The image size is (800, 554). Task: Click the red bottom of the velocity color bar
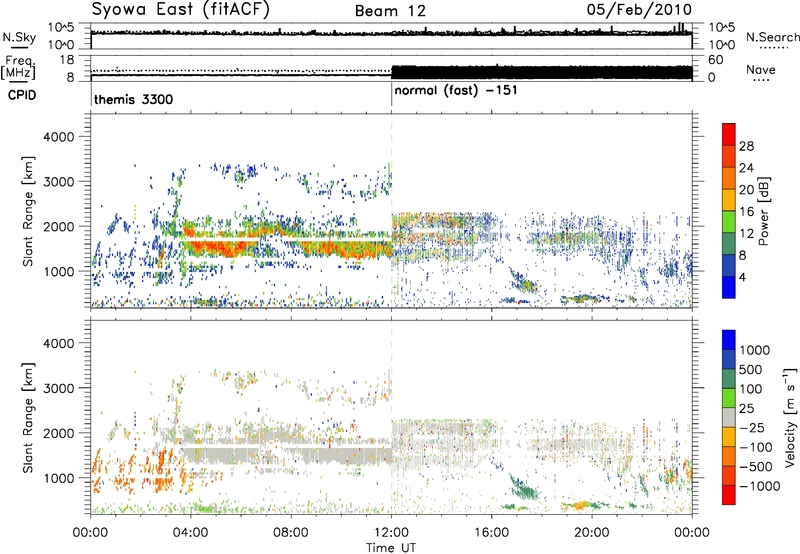click(729, 495)
